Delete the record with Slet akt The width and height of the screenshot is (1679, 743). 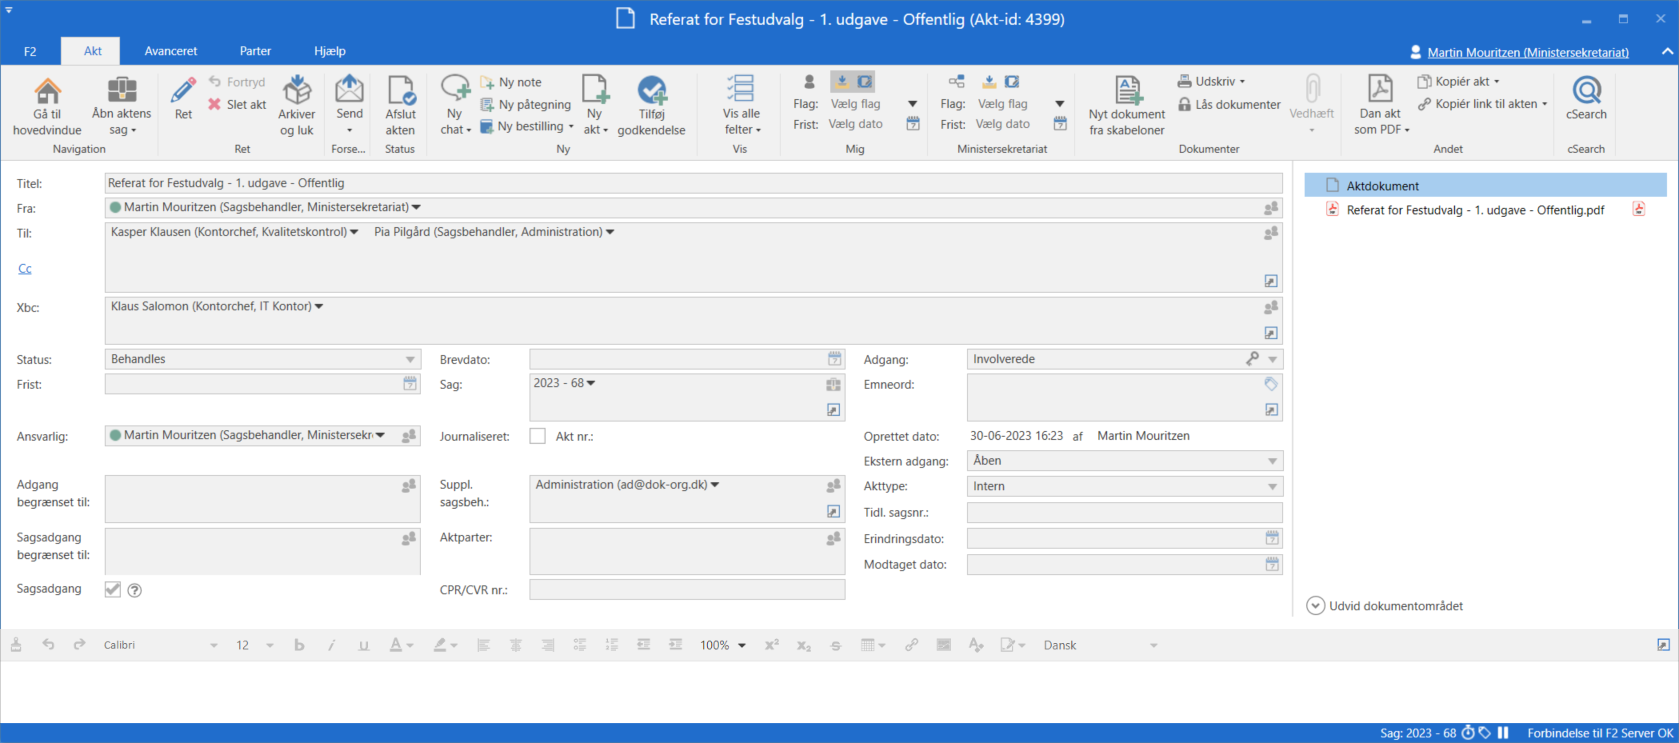(x=237, y=104)
